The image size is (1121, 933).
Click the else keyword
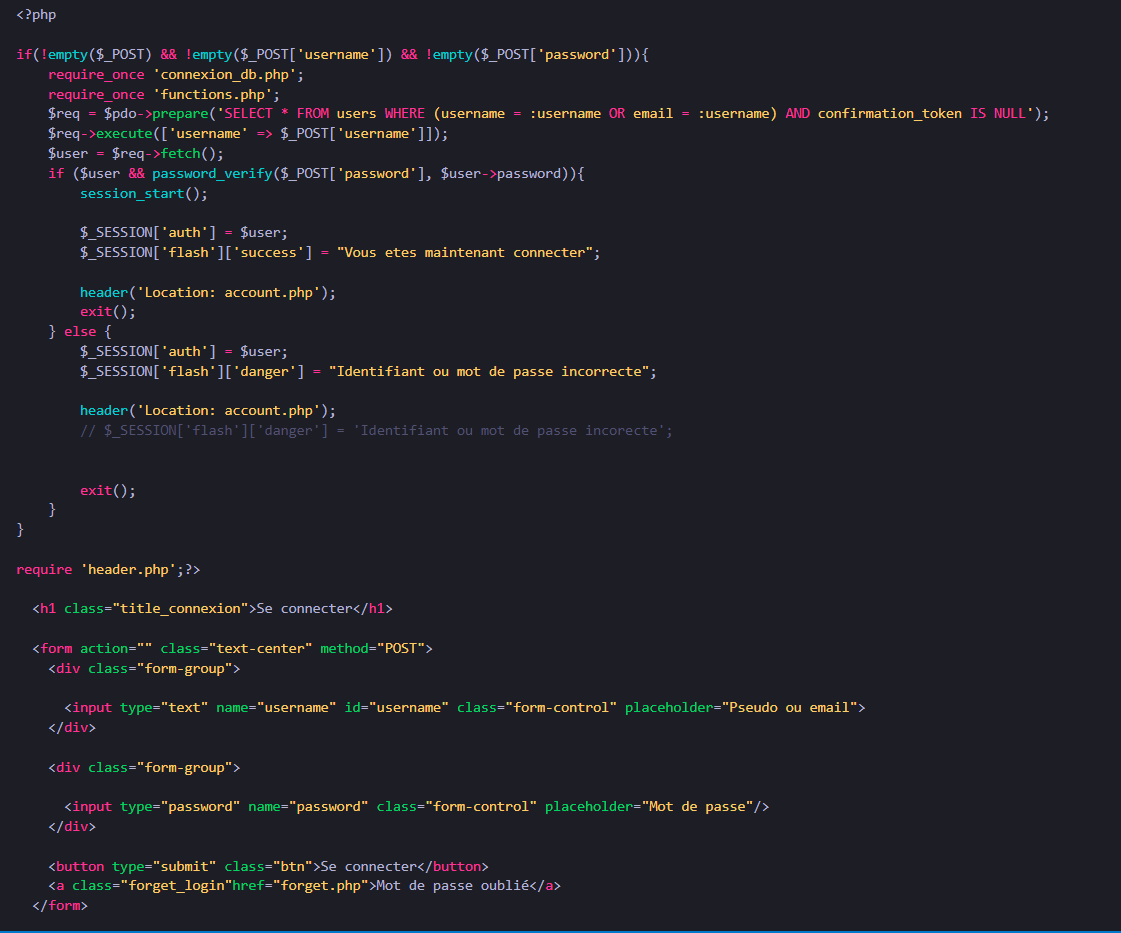pyautogui.click(x=80, y=332)
